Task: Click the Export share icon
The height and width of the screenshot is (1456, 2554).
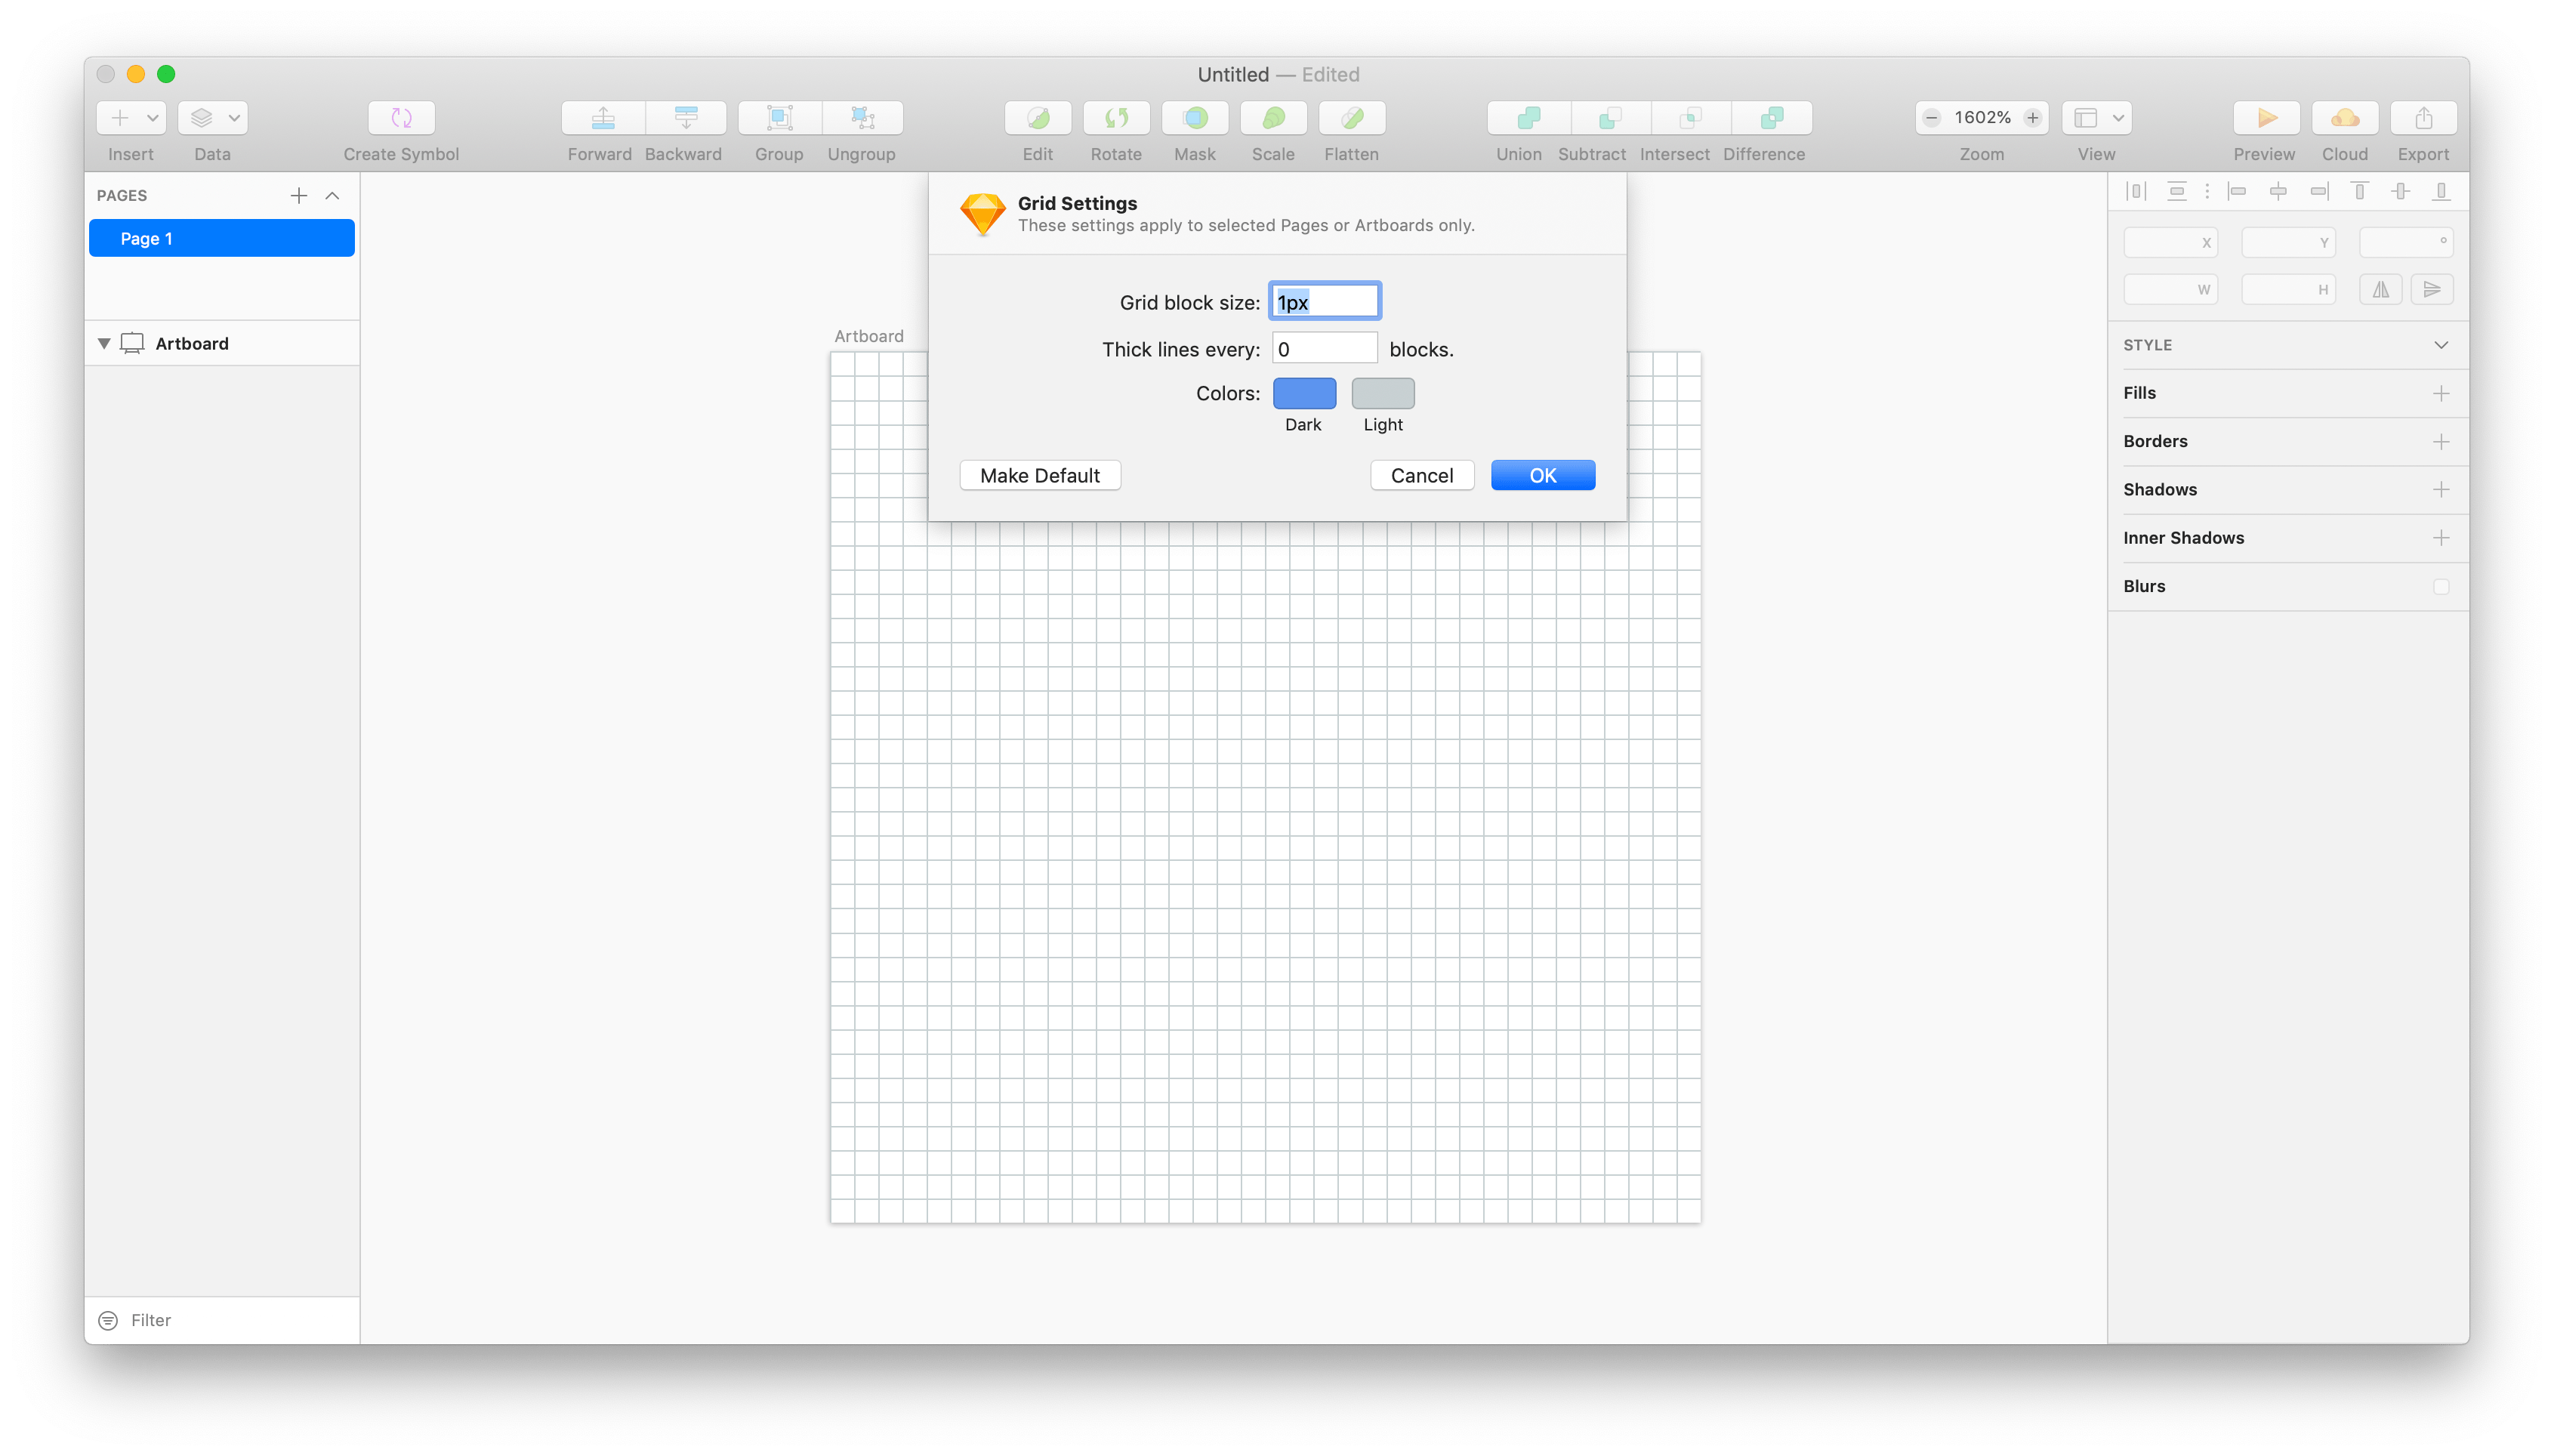Action: 2423,118
